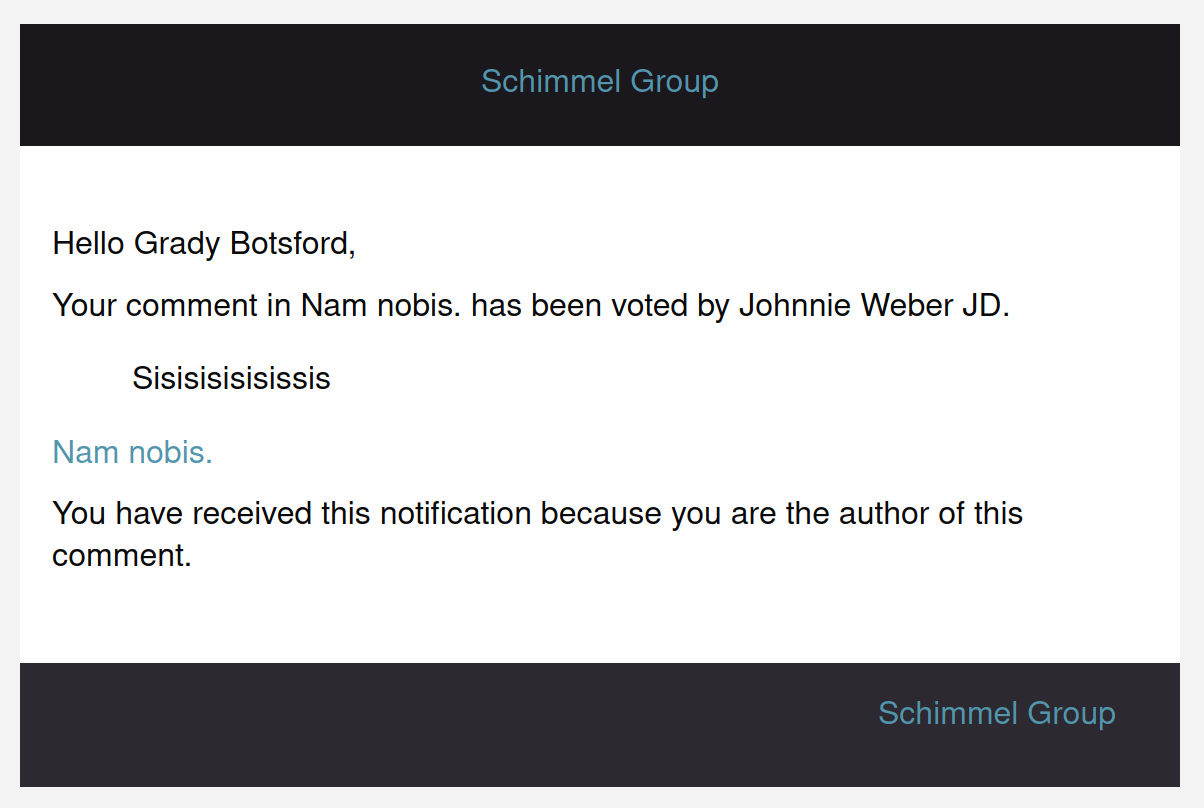
Task: Click the word Hello in the greeting
Action: (x=88, y=243)
